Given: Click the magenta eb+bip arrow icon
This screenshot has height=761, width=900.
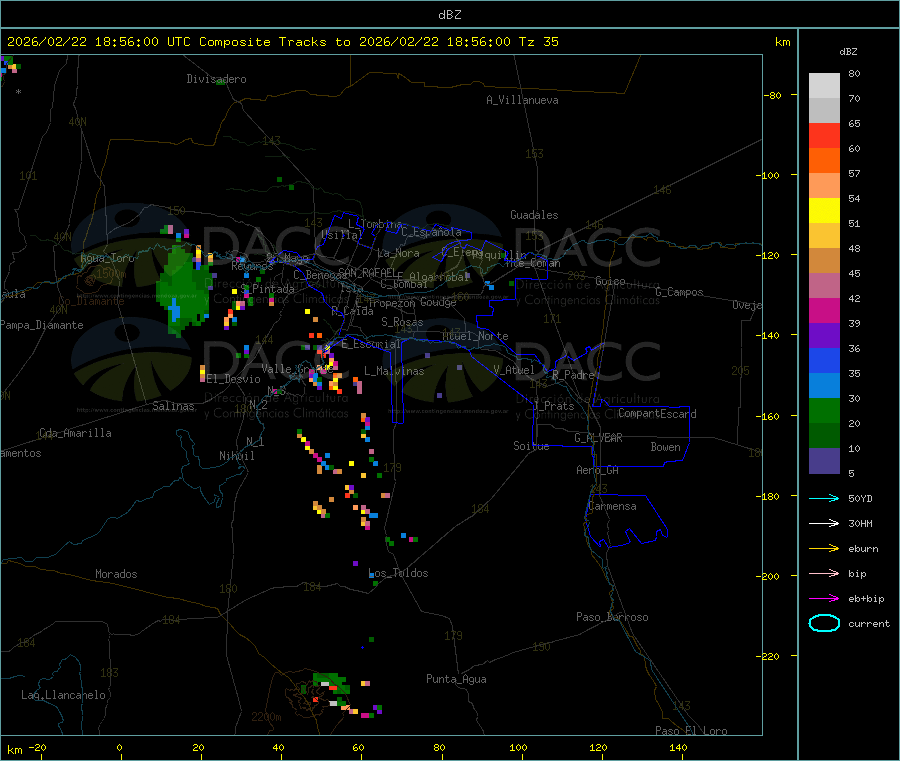Looking at the screenshot, I should [824, 598].
